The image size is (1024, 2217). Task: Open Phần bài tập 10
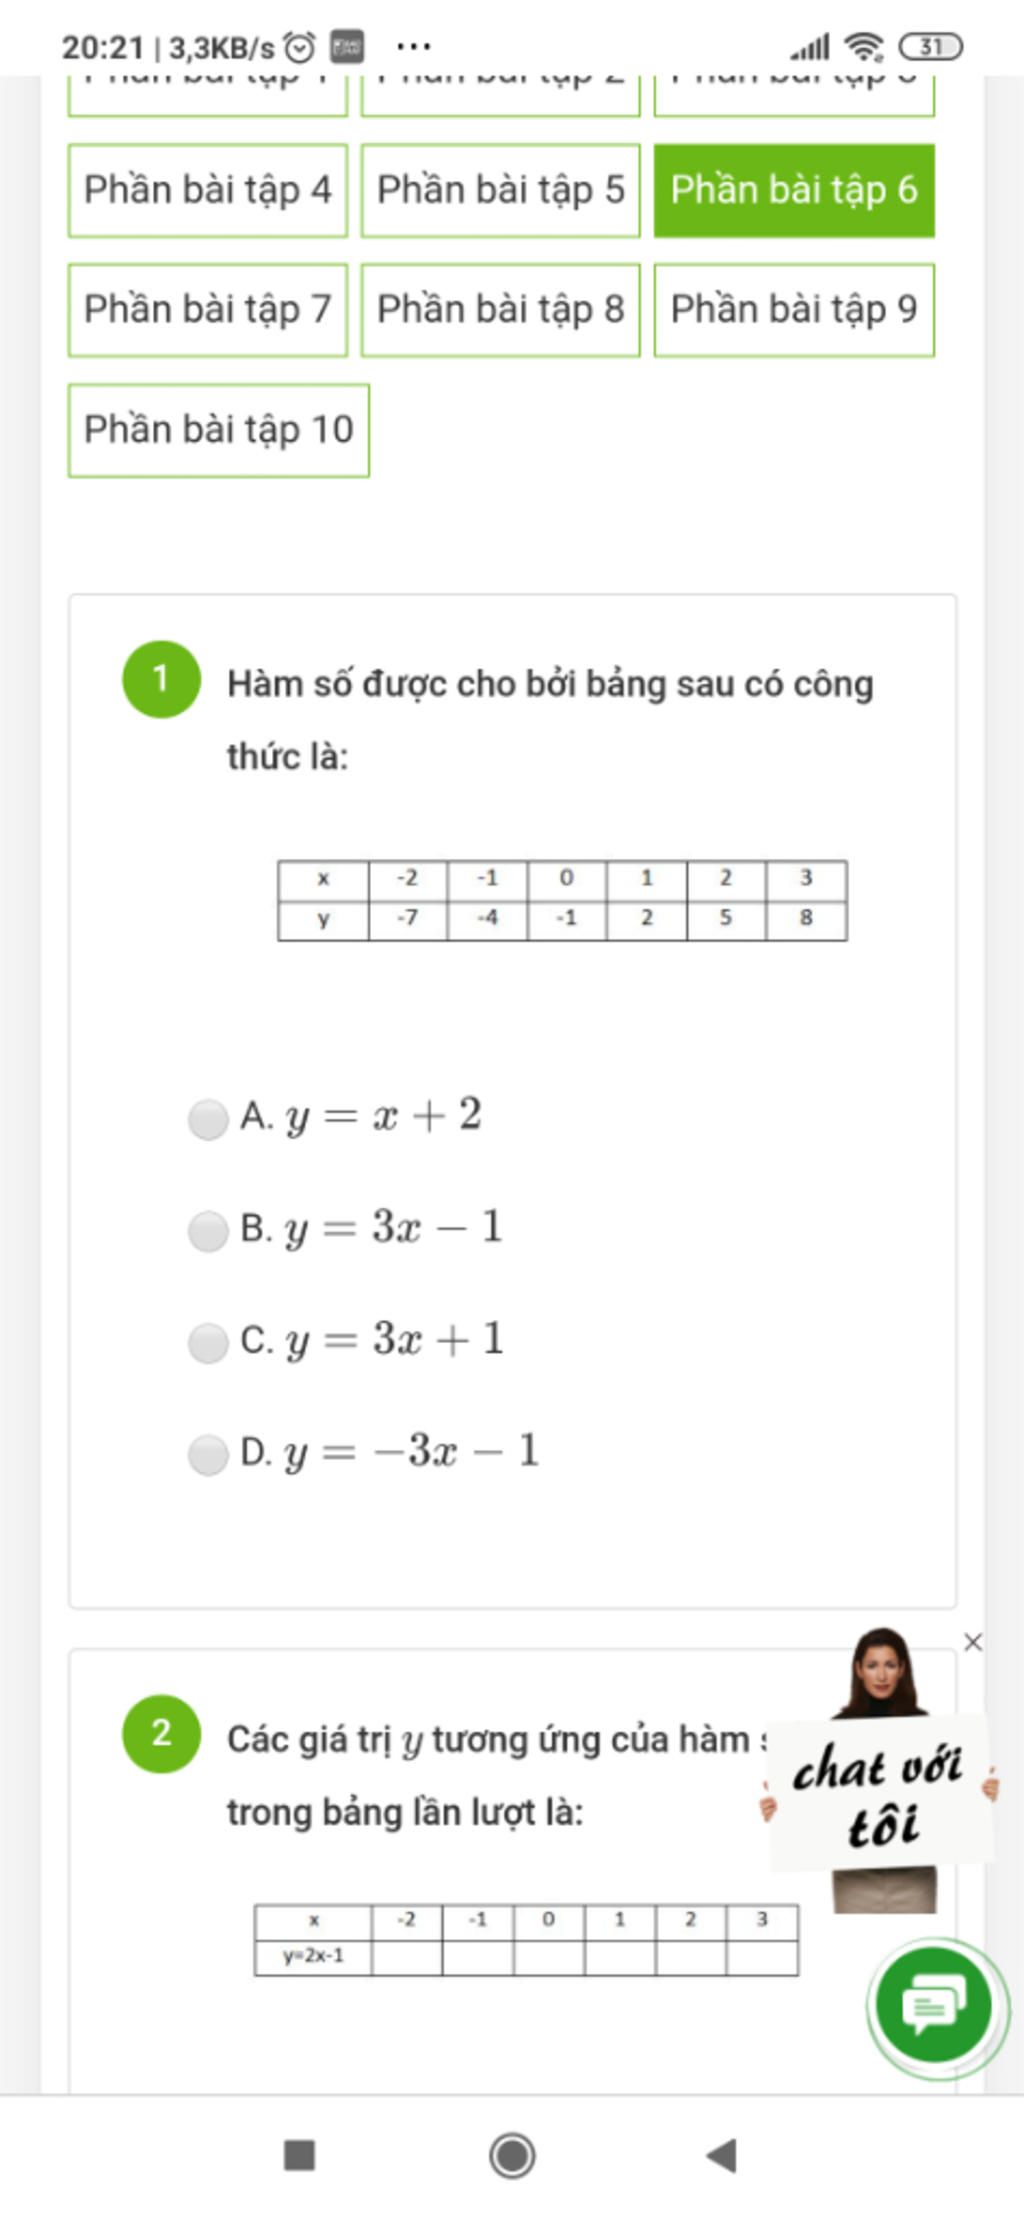(x=219, y=430)
